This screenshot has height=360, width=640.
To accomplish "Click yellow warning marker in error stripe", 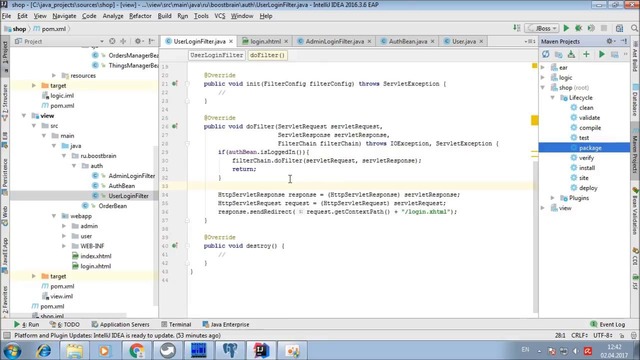I will click(x=535, y=120).
